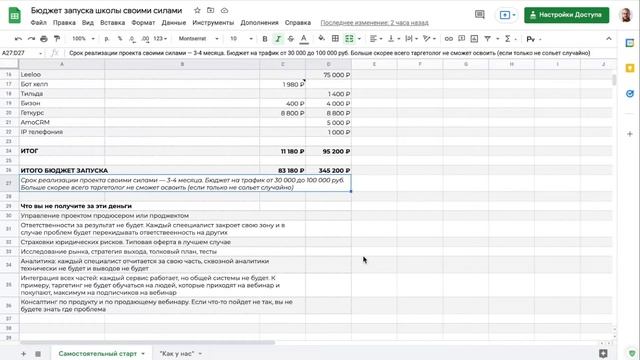Open the zoom 100% dropdown
The image size is (640, 360).
point(83,39)
